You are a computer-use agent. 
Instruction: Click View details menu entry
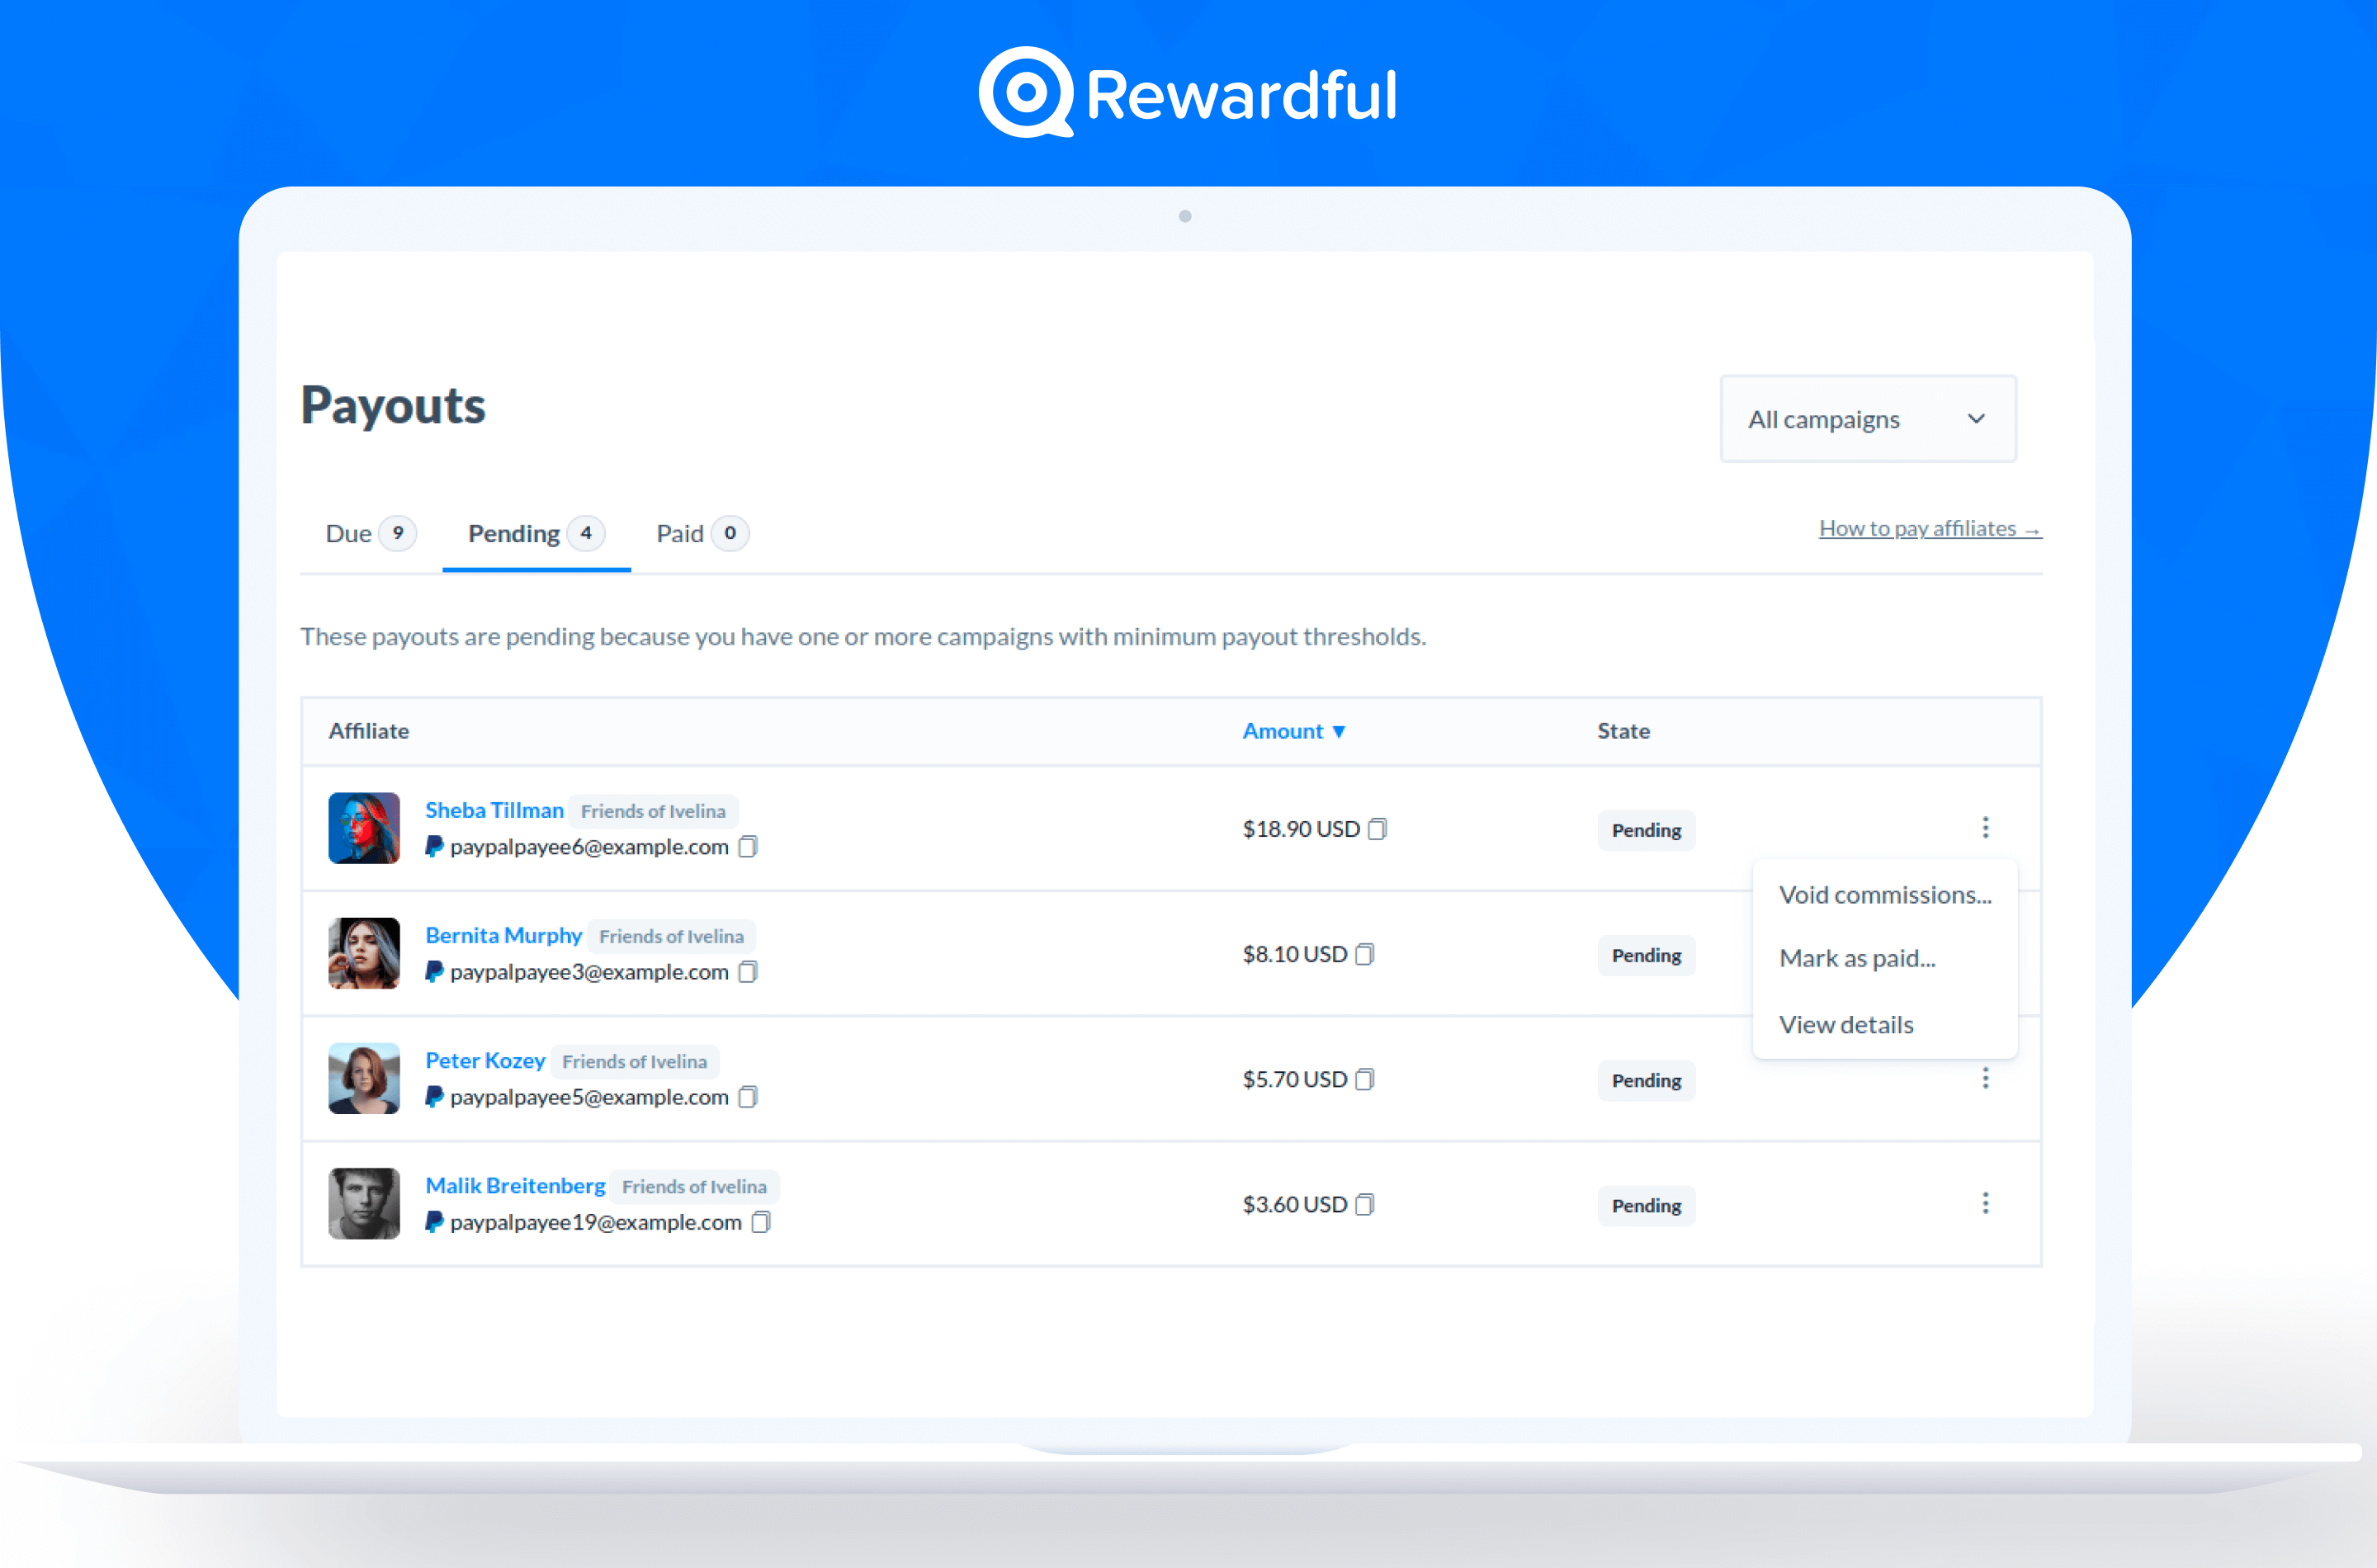coord(1846,1024)
